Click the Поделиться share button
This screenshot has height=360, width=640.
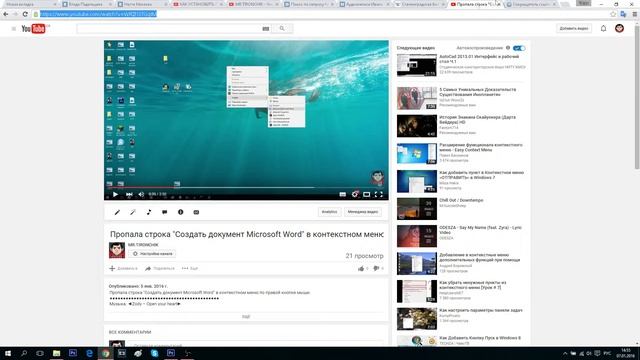tap(160, 269)
